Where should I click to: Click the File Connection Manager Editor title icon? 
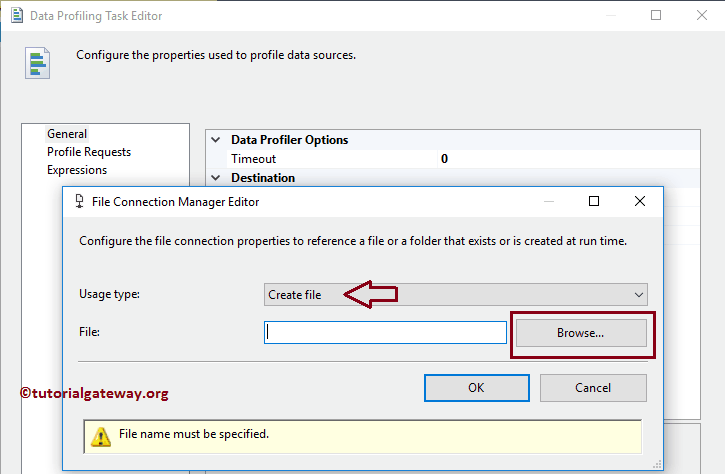point(78,201)
